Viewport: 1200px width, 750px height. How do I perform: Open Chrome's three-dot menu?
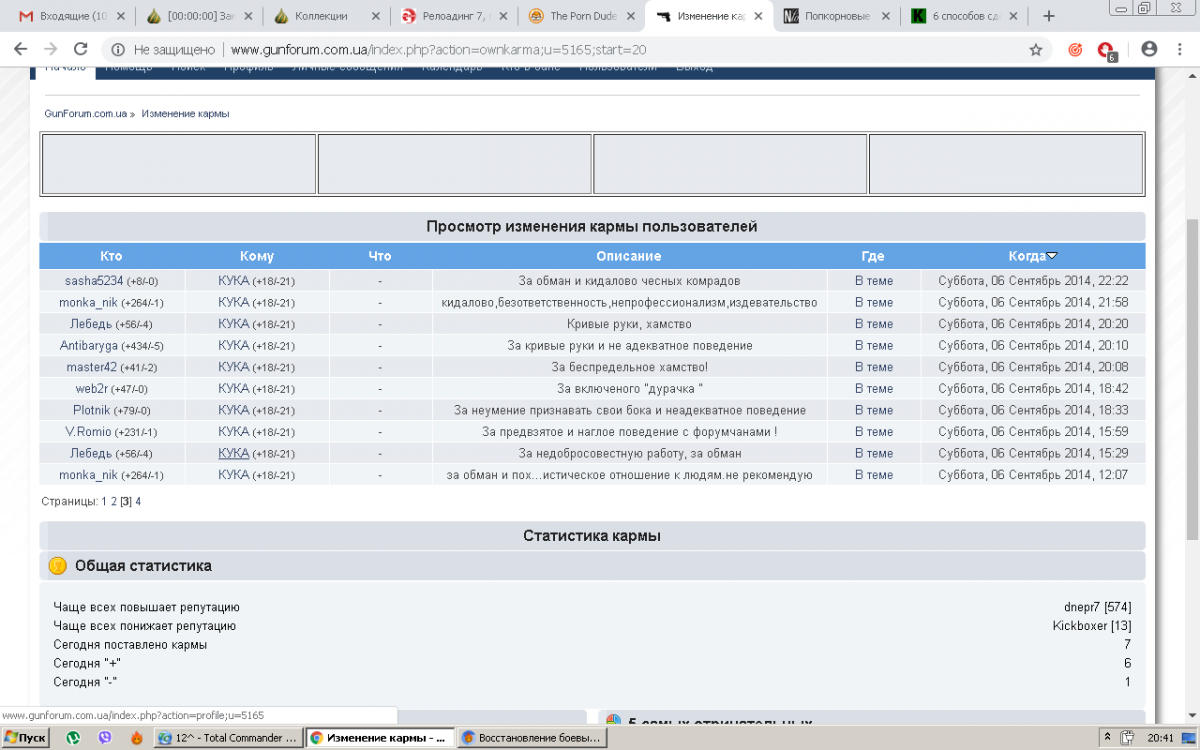click(1180, 49)
